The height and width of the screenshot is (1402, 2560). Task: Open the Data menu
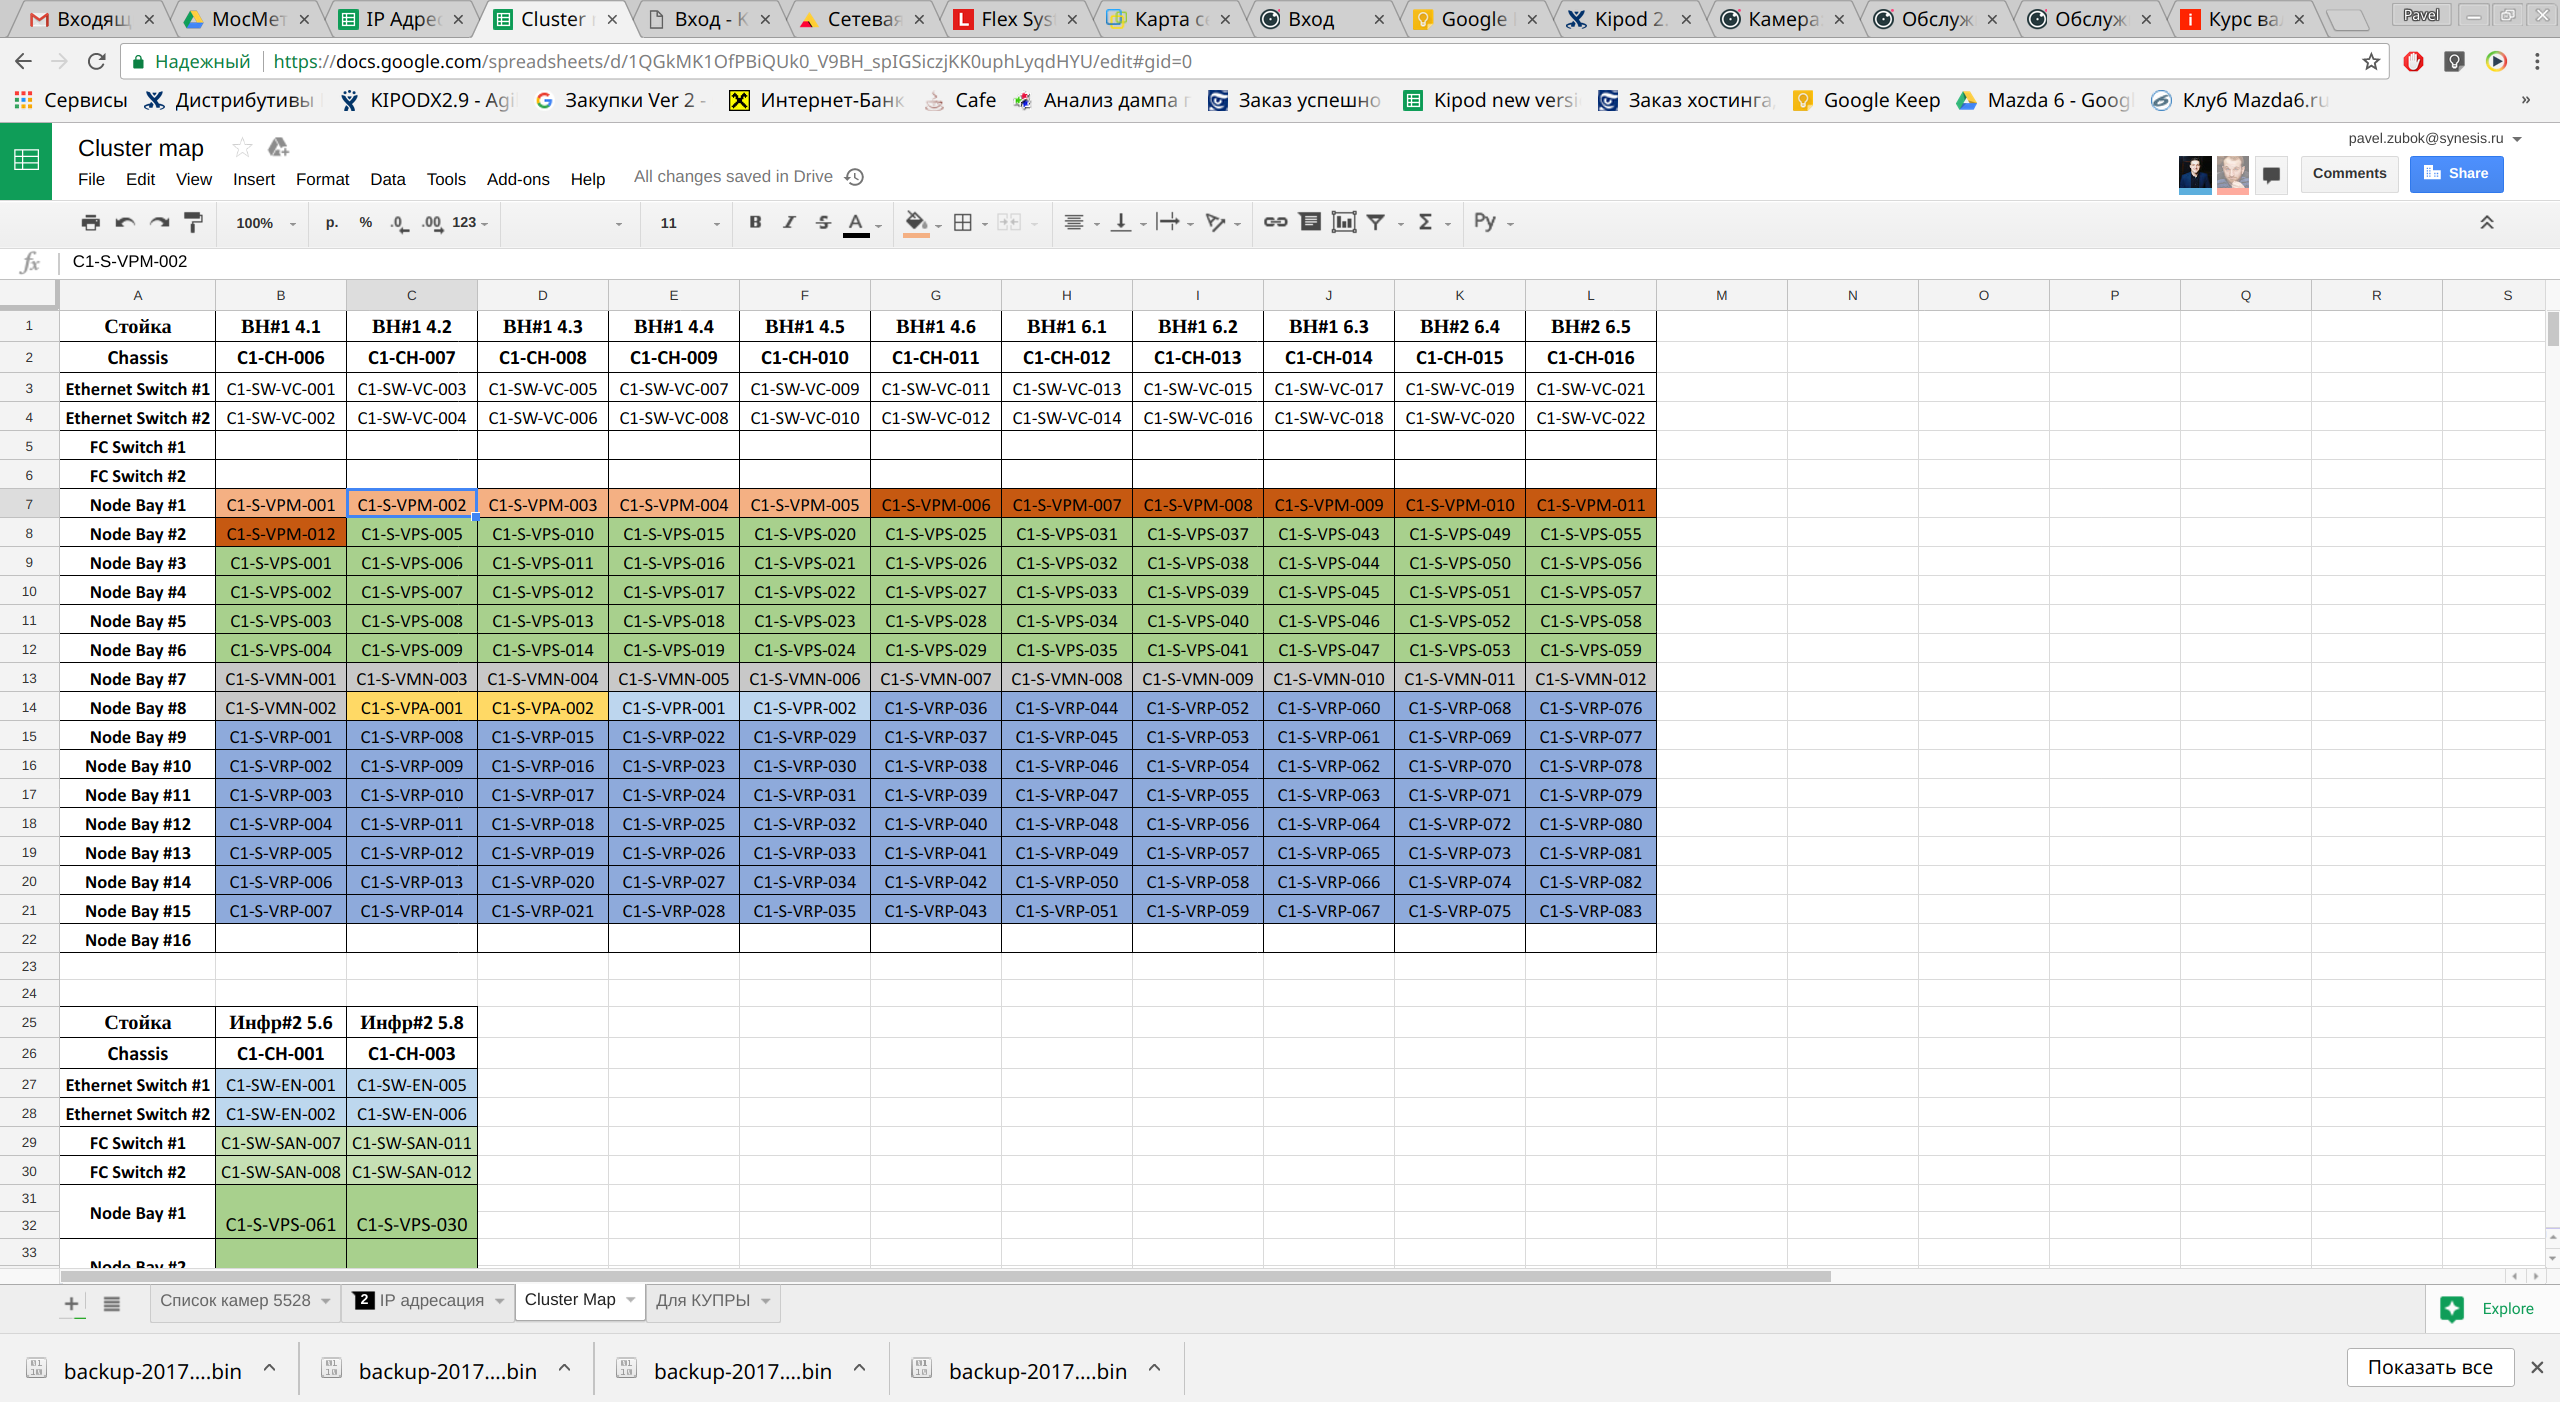(387, 179)
